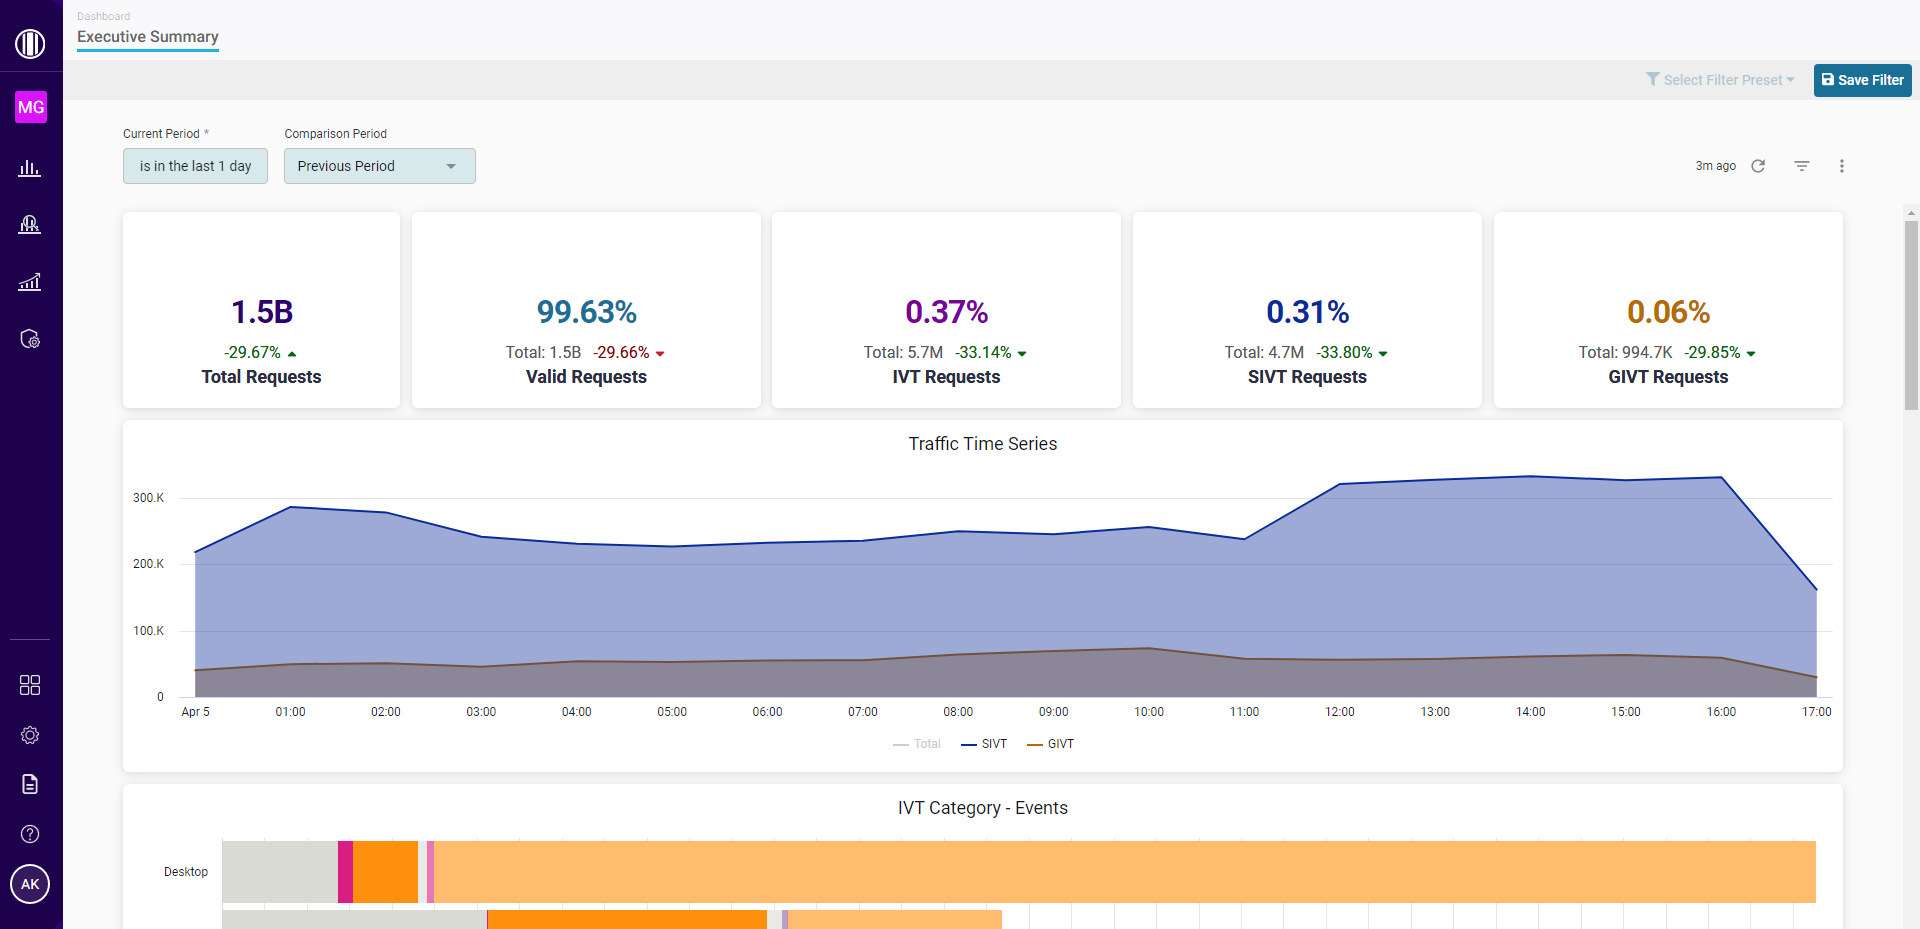1920x929 pixels.
Task: Open the Previous Period comparison dropdown
Action: pos(379,166)
